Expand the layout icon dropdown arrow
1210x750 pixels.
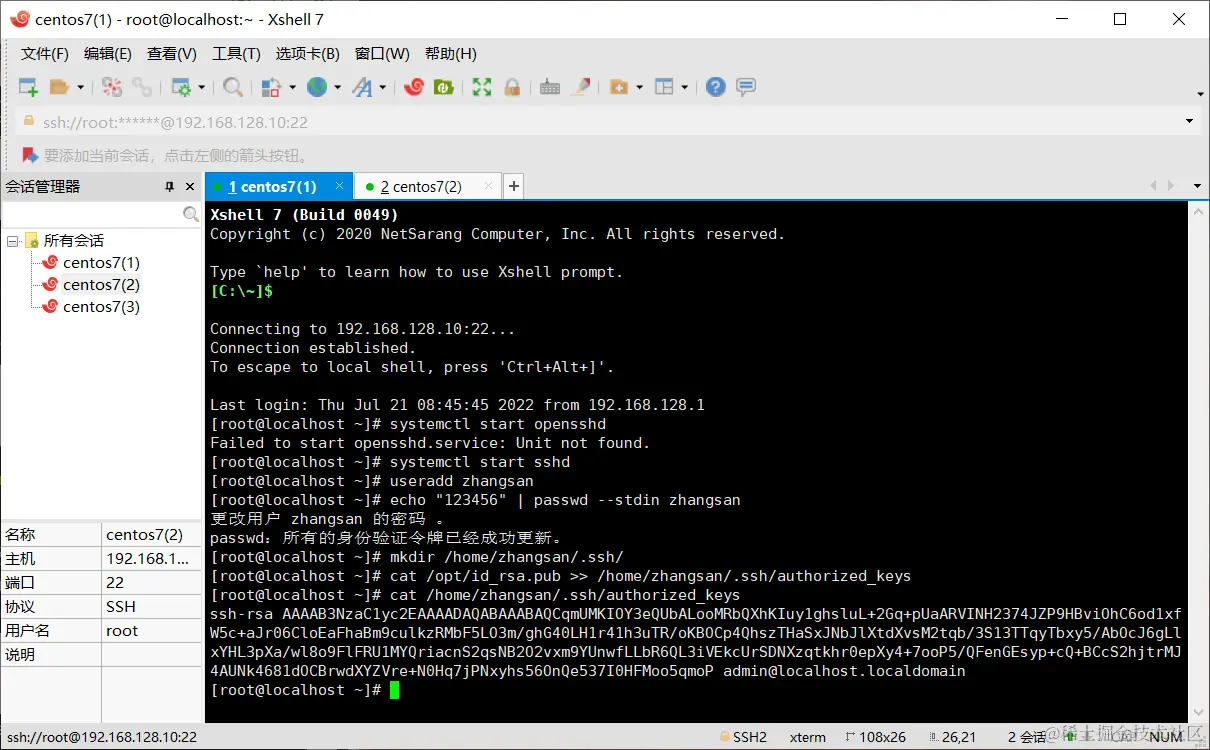[x=685, y=88]
